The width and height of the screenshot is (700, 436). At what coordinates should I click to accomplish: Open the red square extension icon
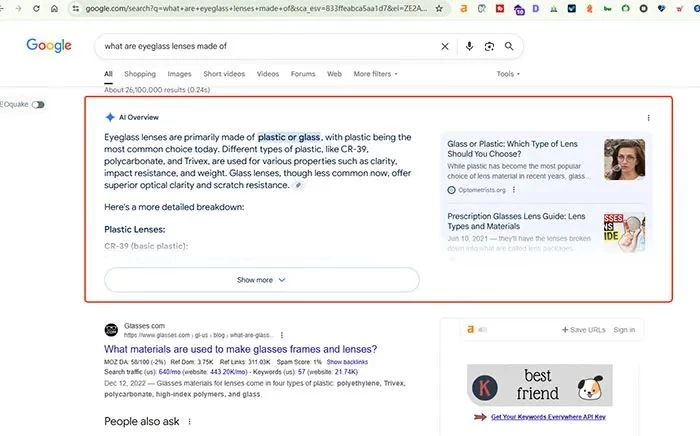click(500, 8)
